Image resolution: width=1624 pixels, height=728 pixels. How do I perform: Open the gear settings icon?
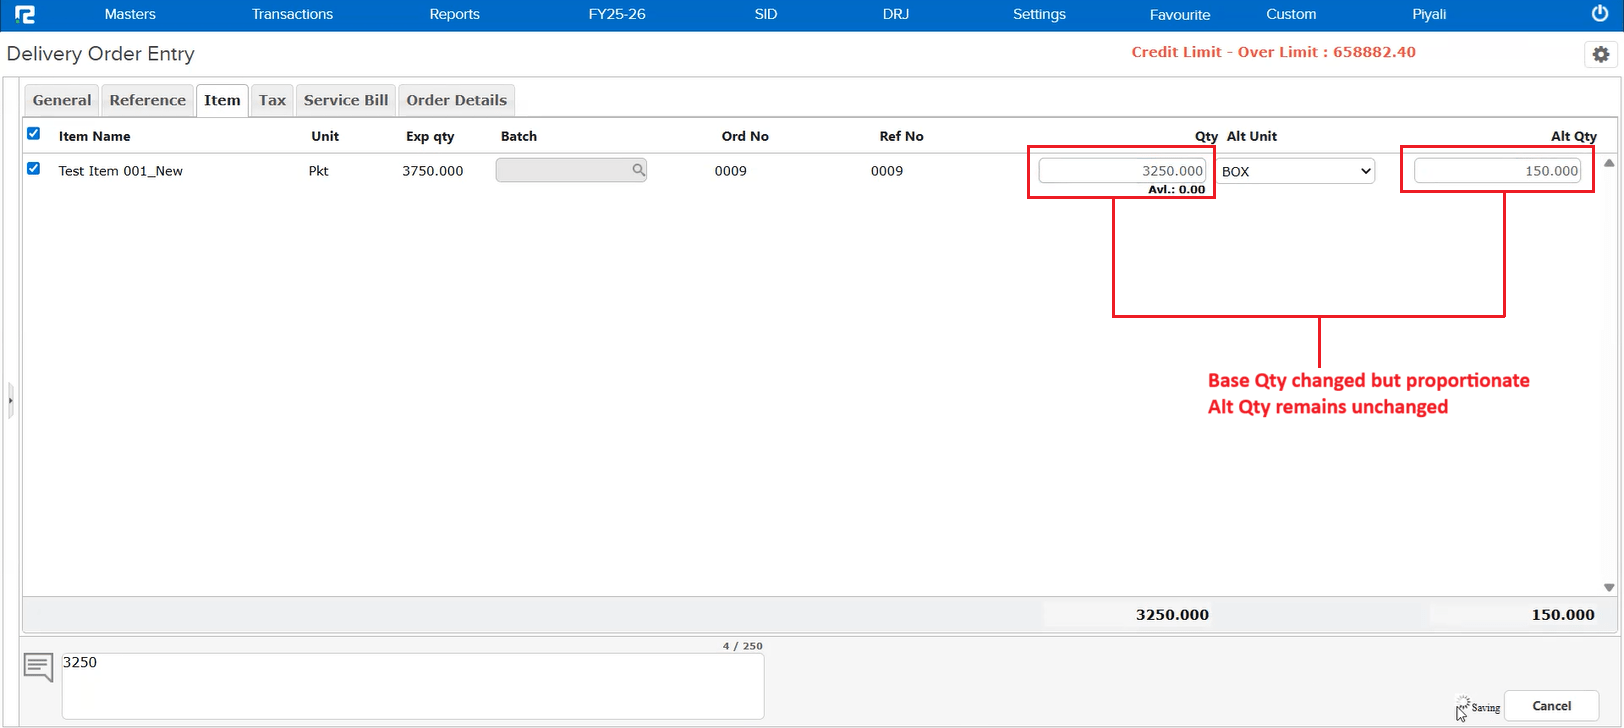1600,54
